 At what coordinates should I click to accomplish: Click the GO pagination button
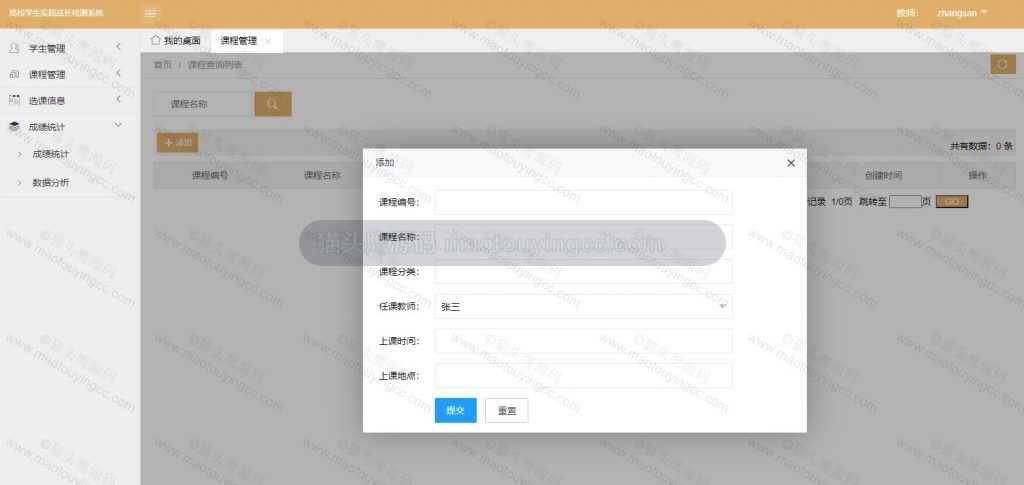952,202
